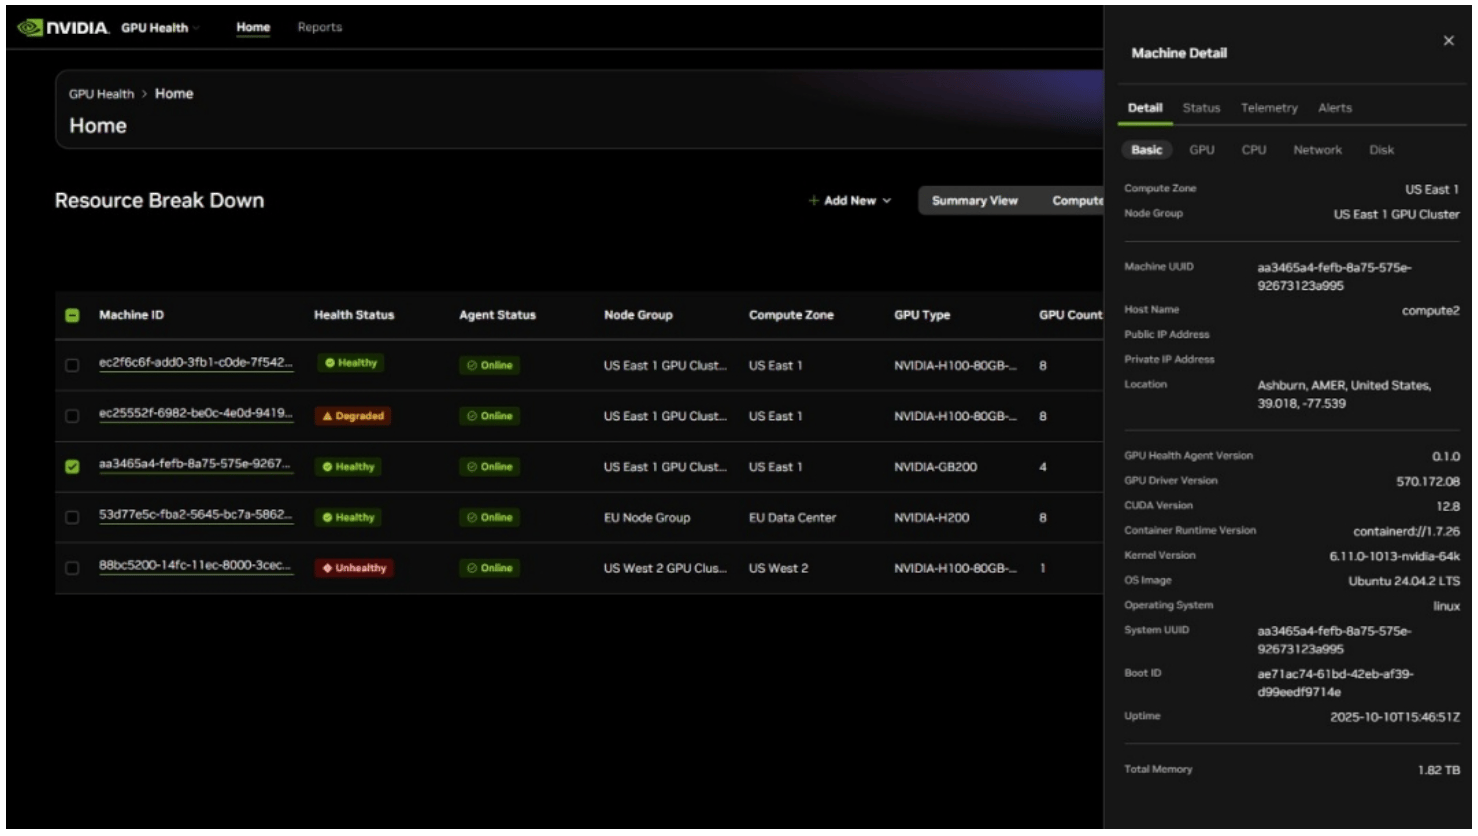Select the Detail tab in Machine Detail
This screenshot has width=1478, height=836.
tap(1145, 108)
